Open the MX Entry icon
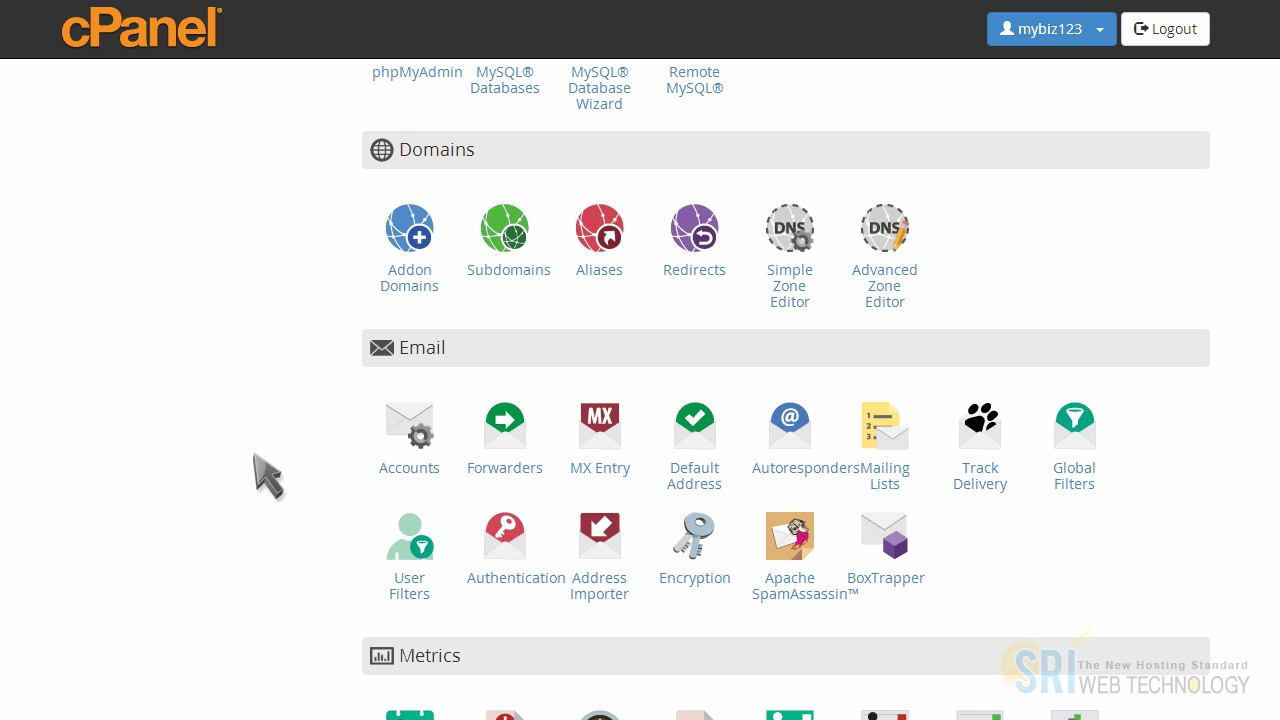Screen dimensions: 1280x720 599,427
